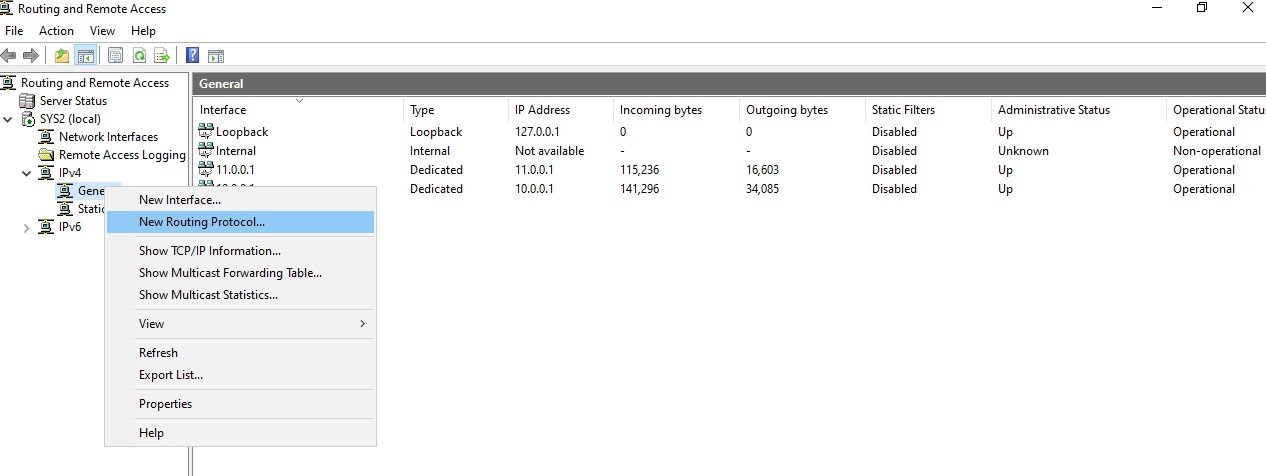Choose New Routing Protocol... from context menu
The image size is (1266, 476).
coord(240,222)
